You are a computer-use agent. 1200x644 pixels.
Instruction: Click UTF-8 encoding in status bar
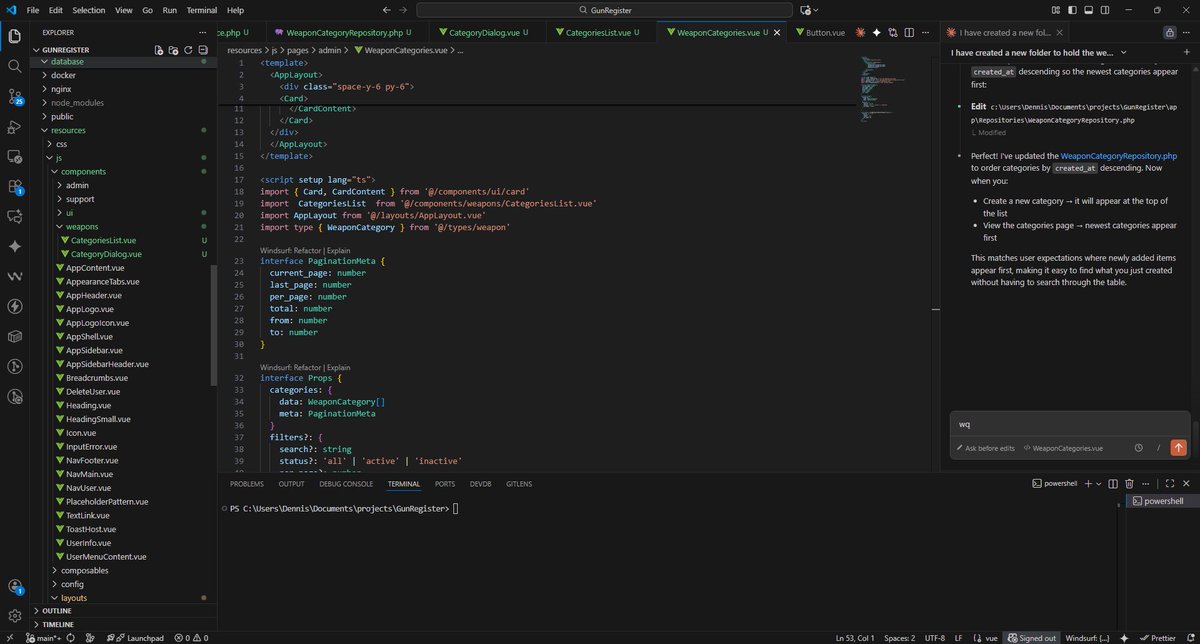[937, 637]
